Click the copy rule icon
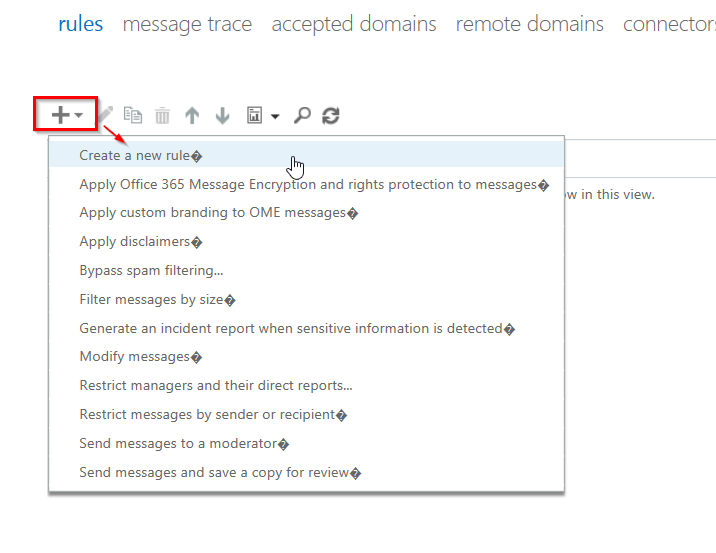The height and width of the screenshot is (553, 716). pyautogui.click(x=132, y=116)
